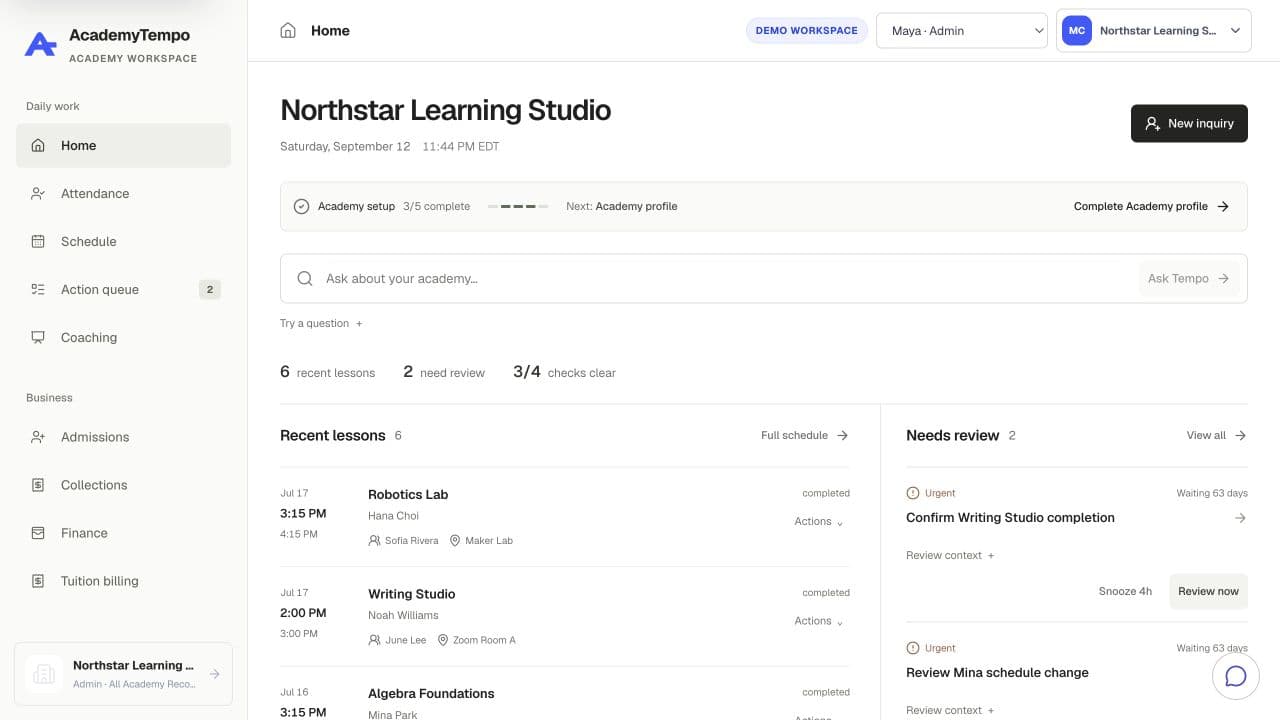Click the MC avatar badge
Image resolution: width=1280 pixels, height=720 pixels.
point(1077,31)
